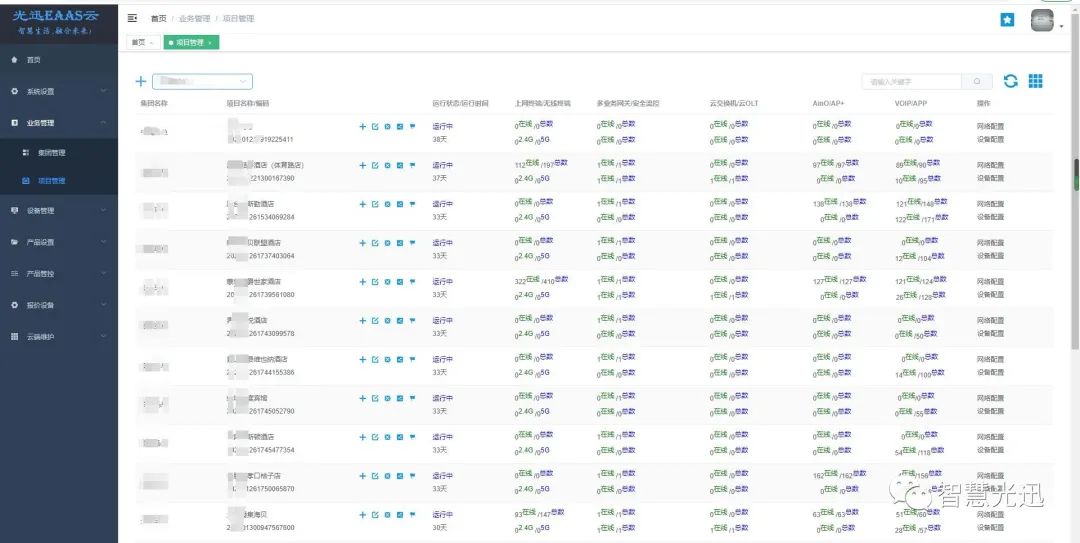Collapse the sidebar with the hamburger icon

[133, 18]
